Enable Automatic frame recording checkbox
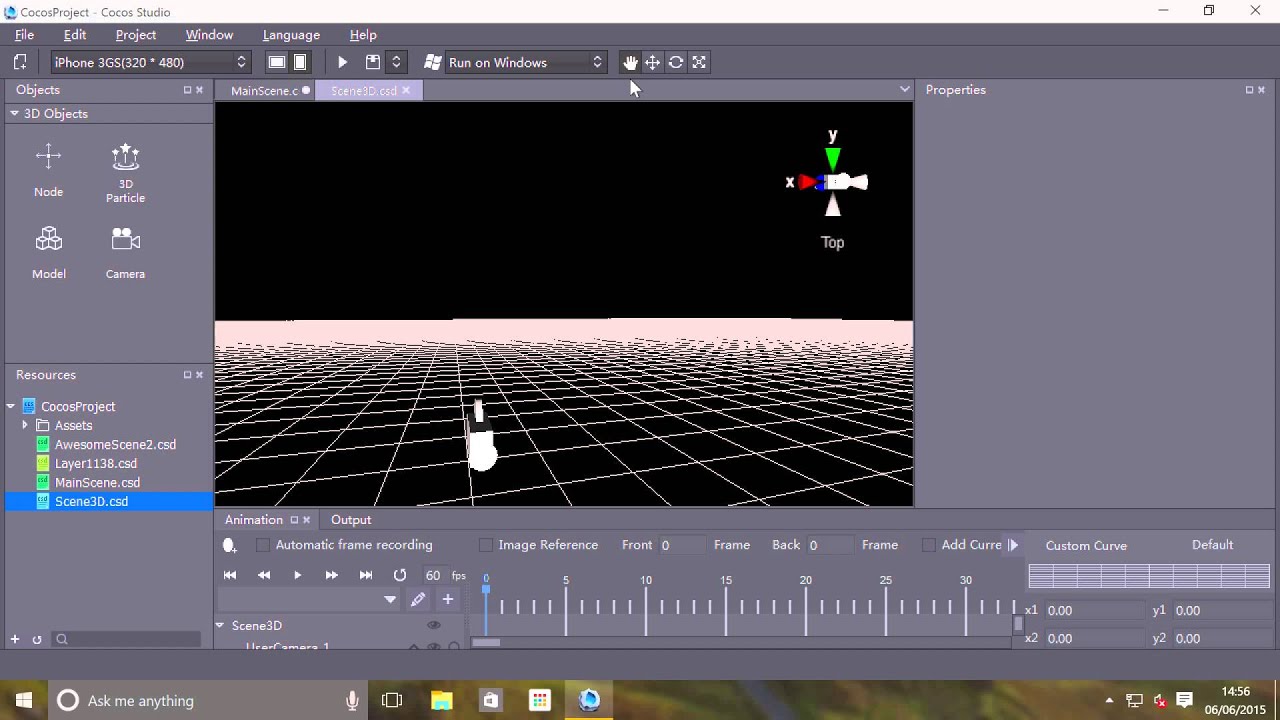Screen dimensions: 1280x720 [x=263, y=545]
